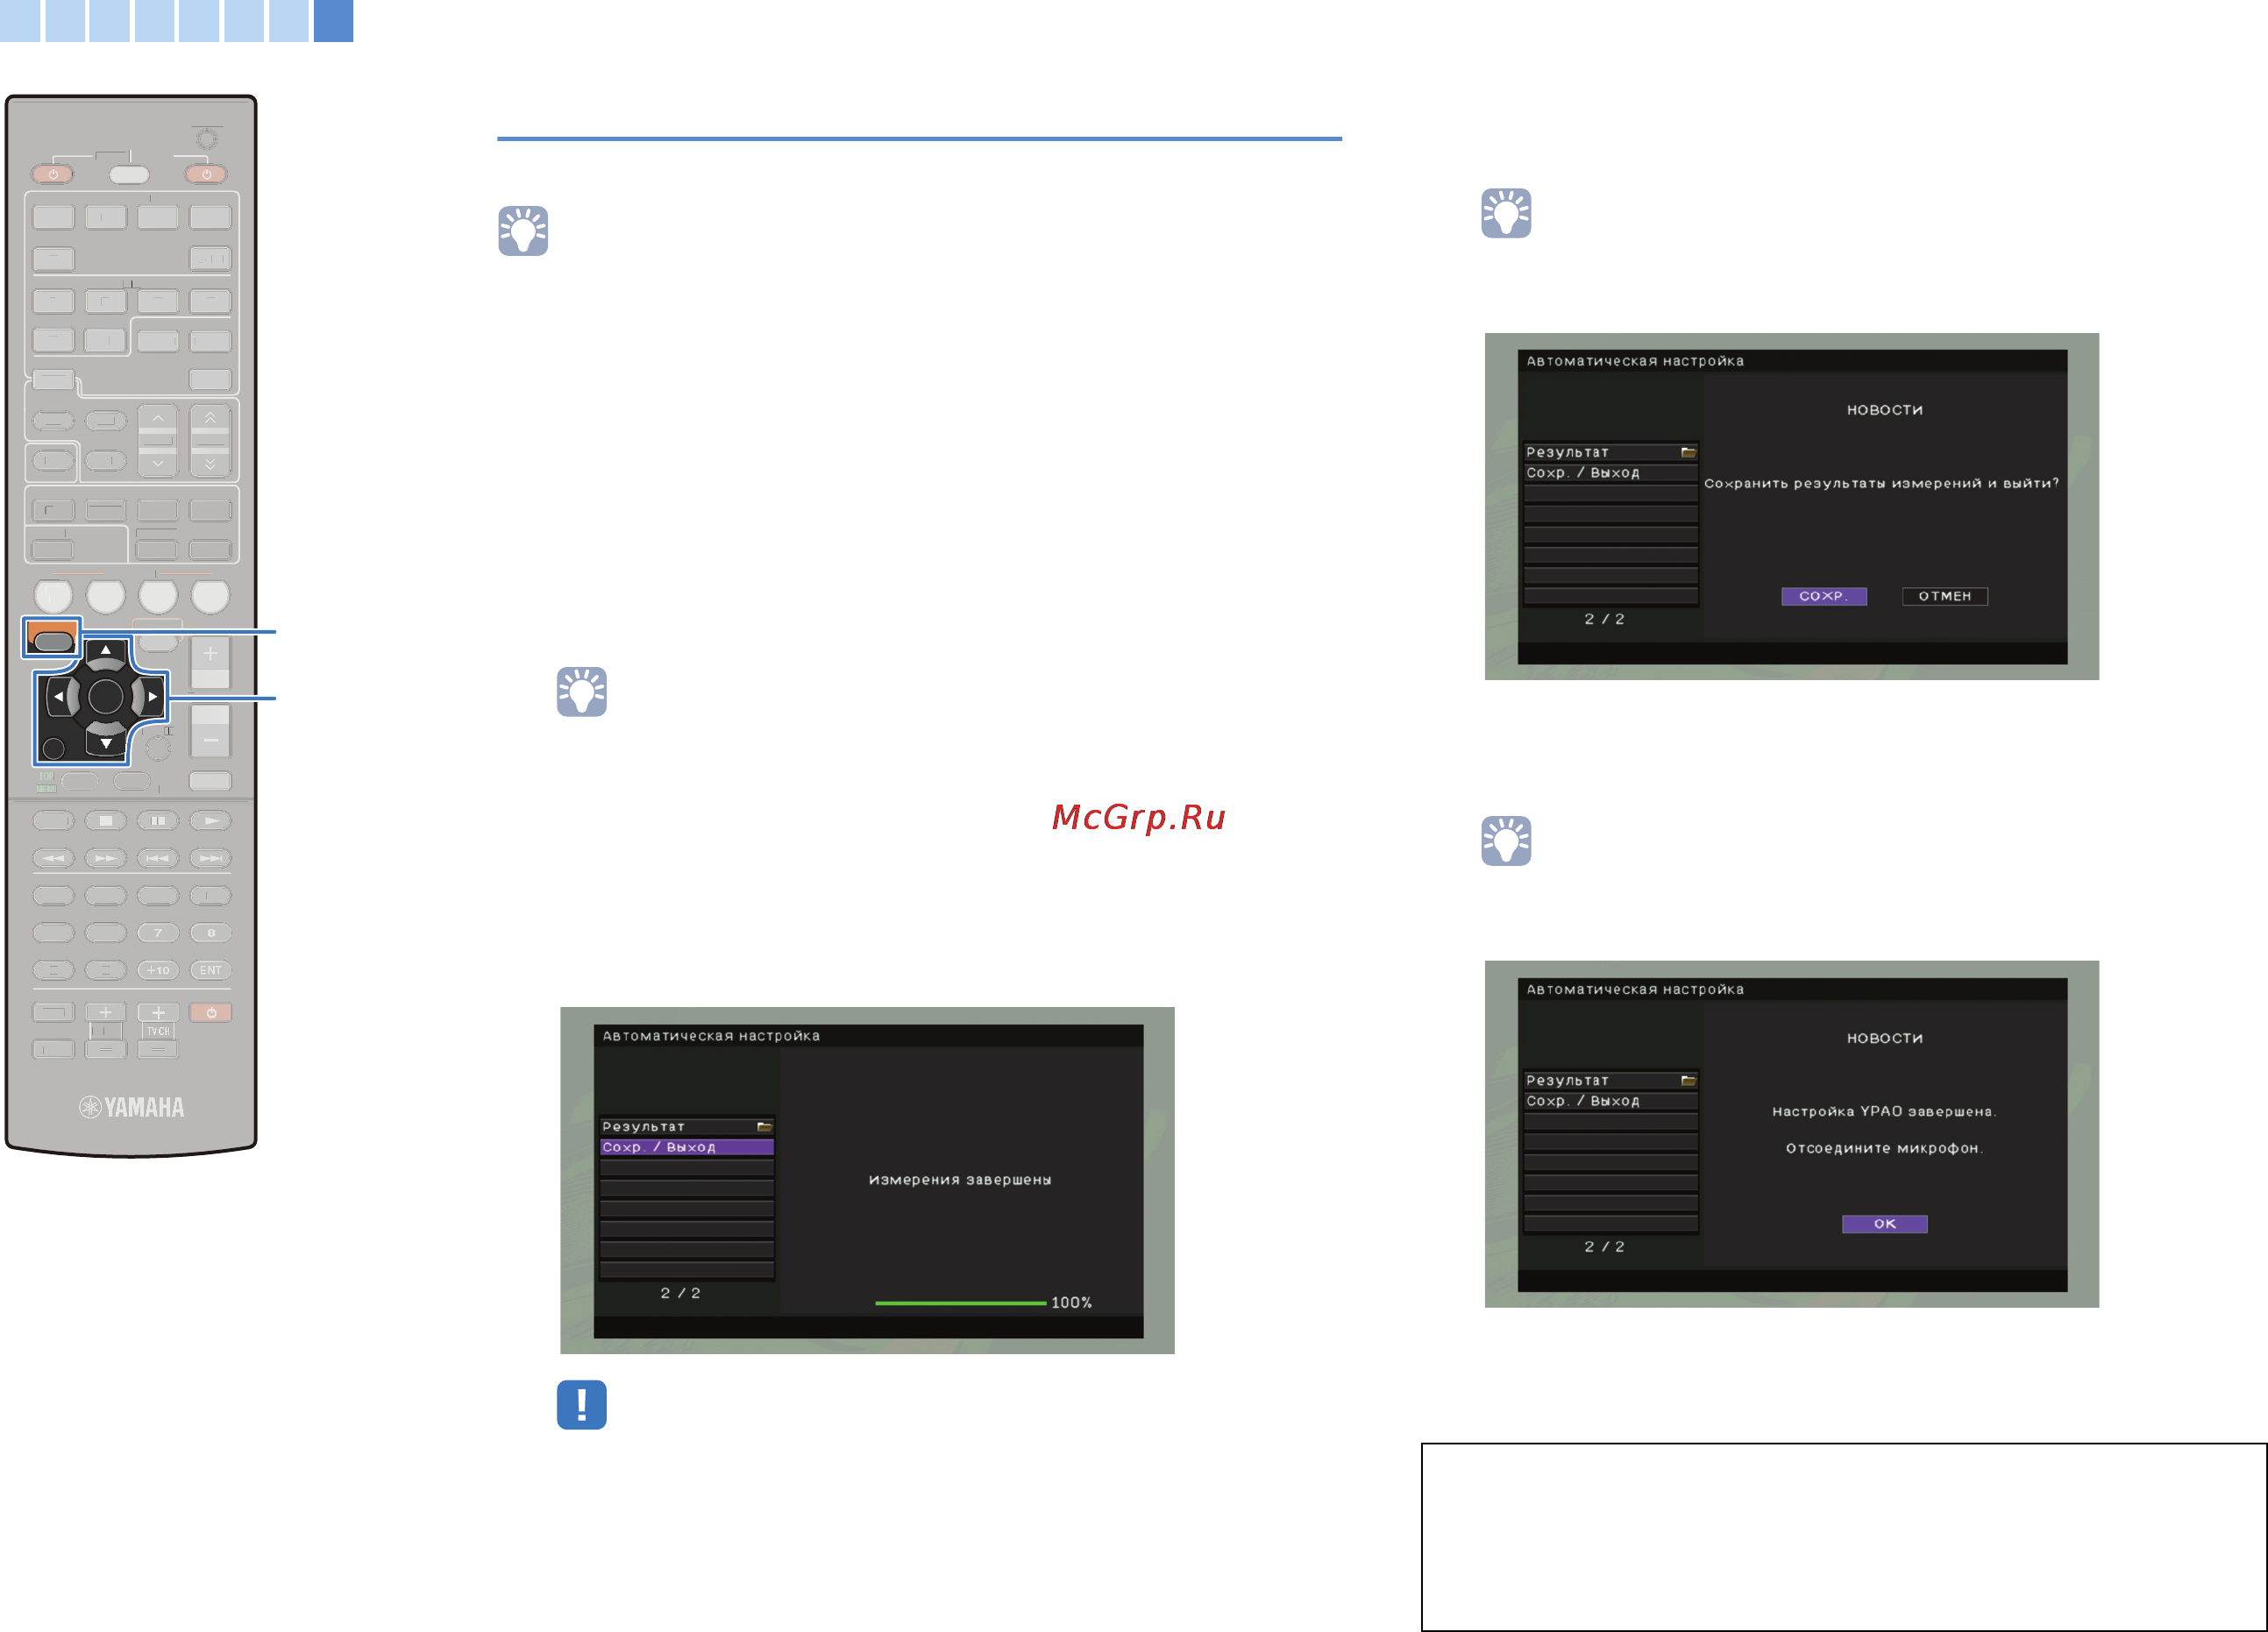
Task: Click the right arrow cursor key on remote
Action: (x=152, y=697)
